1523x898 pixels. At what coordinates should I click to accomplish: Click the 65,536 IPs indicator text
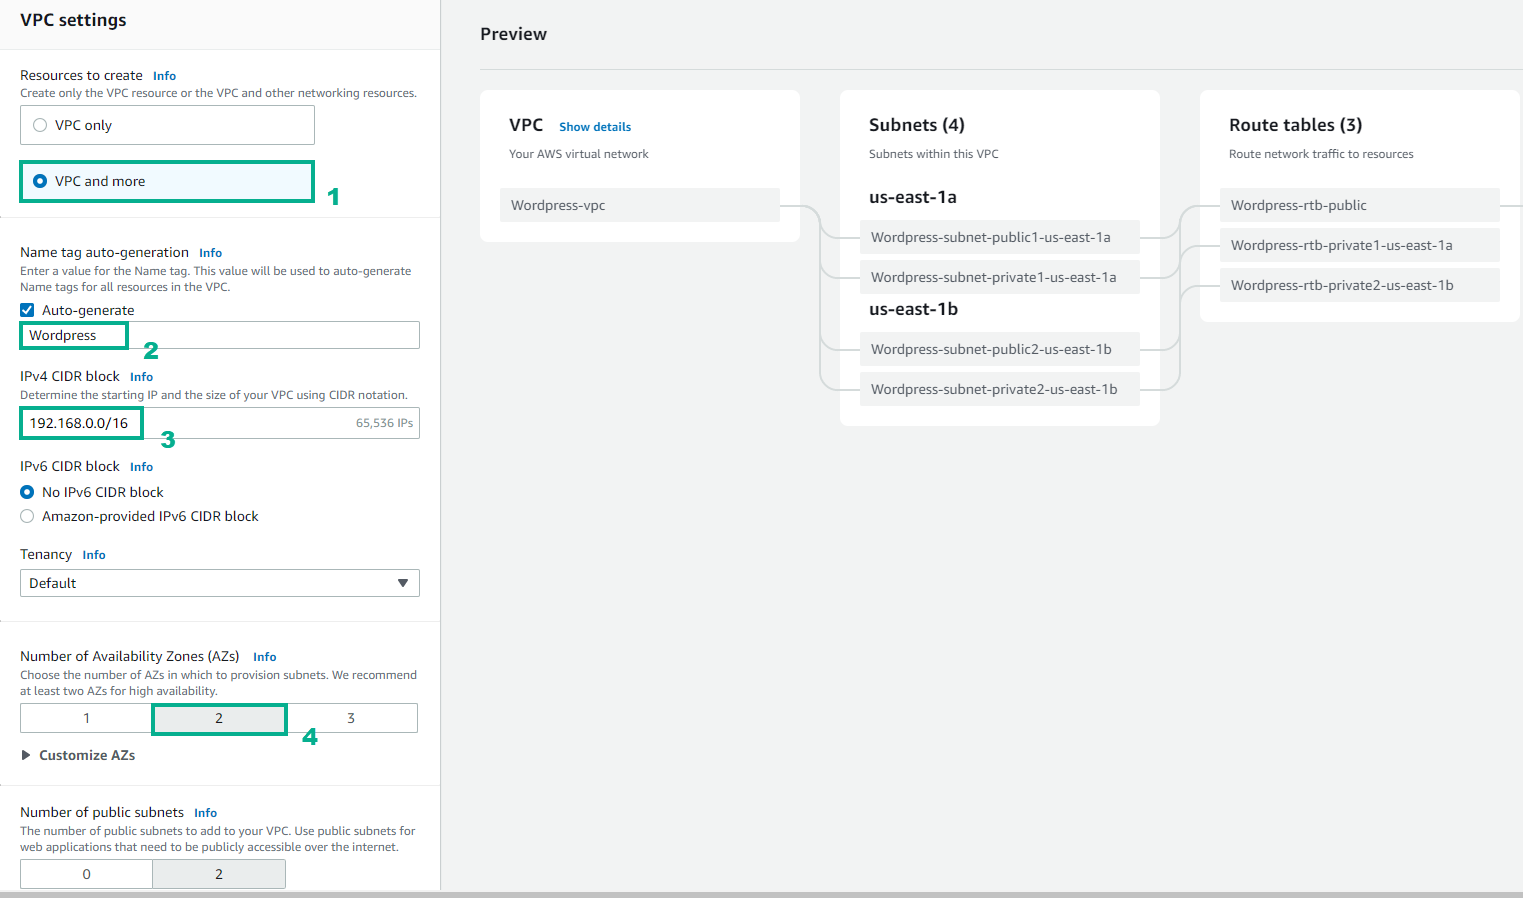384,423
